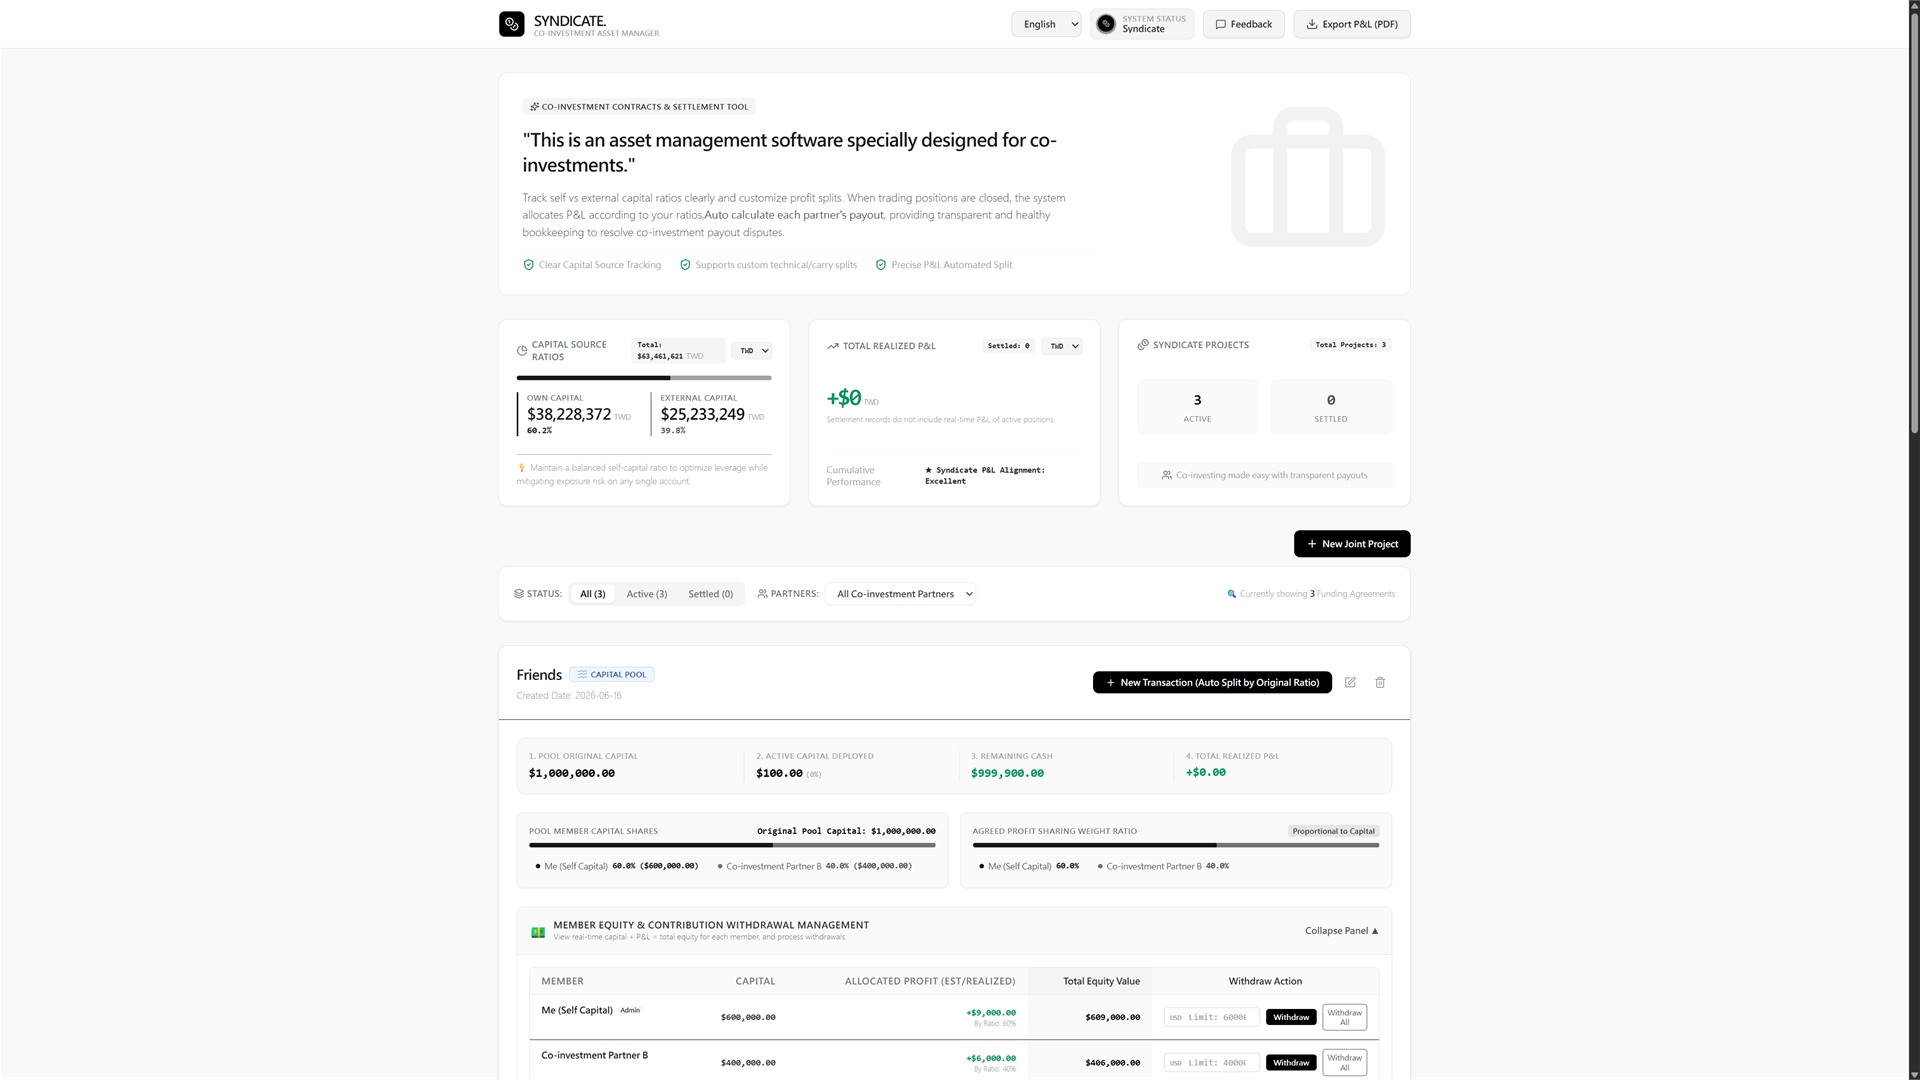This screenshot has height=1080, width=1920.
Task: Click the Syndicate logo icon
Action: pos(511,24)
